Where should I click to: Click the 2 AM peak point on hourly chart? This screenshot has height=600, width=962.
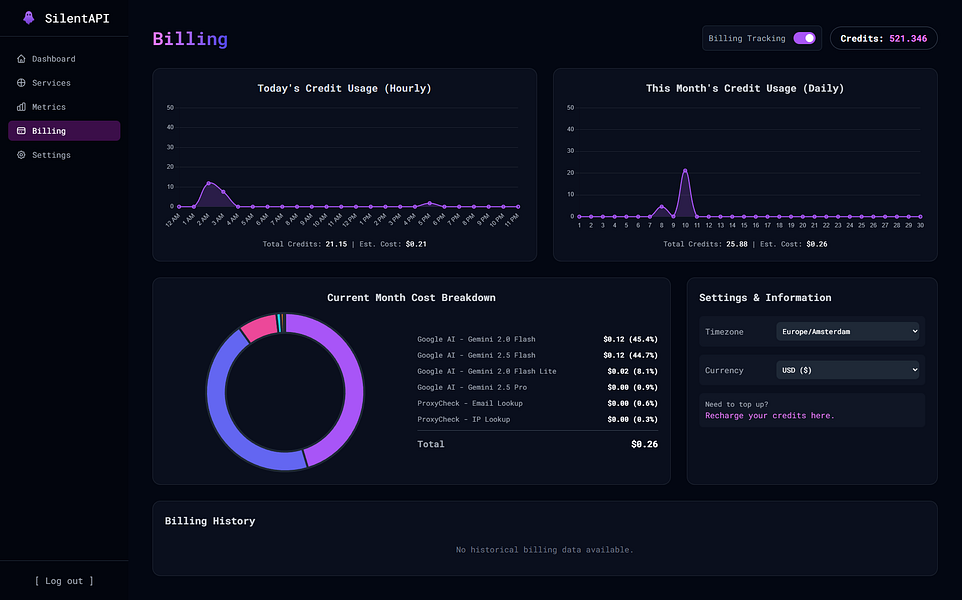(209, 183)
